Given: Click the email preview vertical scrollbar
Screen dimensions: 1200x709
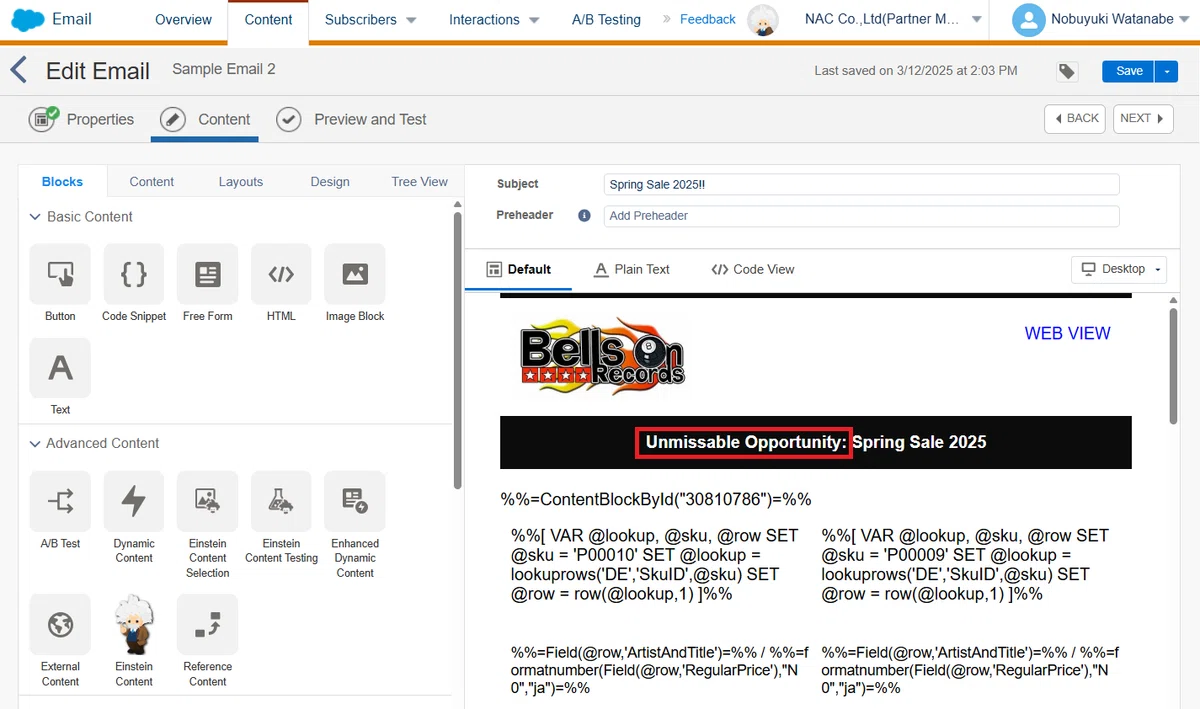Looking at the screenshot, I should (1174, 365).
